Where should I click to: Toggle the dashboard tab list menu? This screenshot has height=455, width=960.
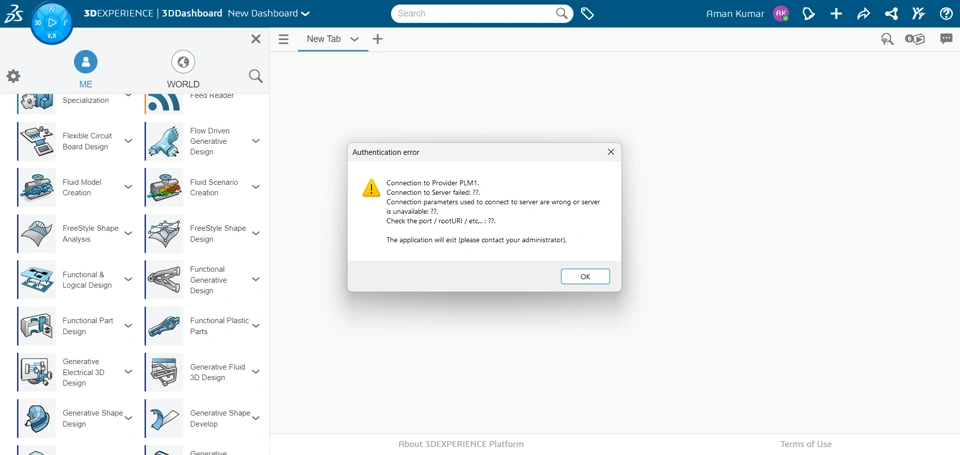point(284,39)
